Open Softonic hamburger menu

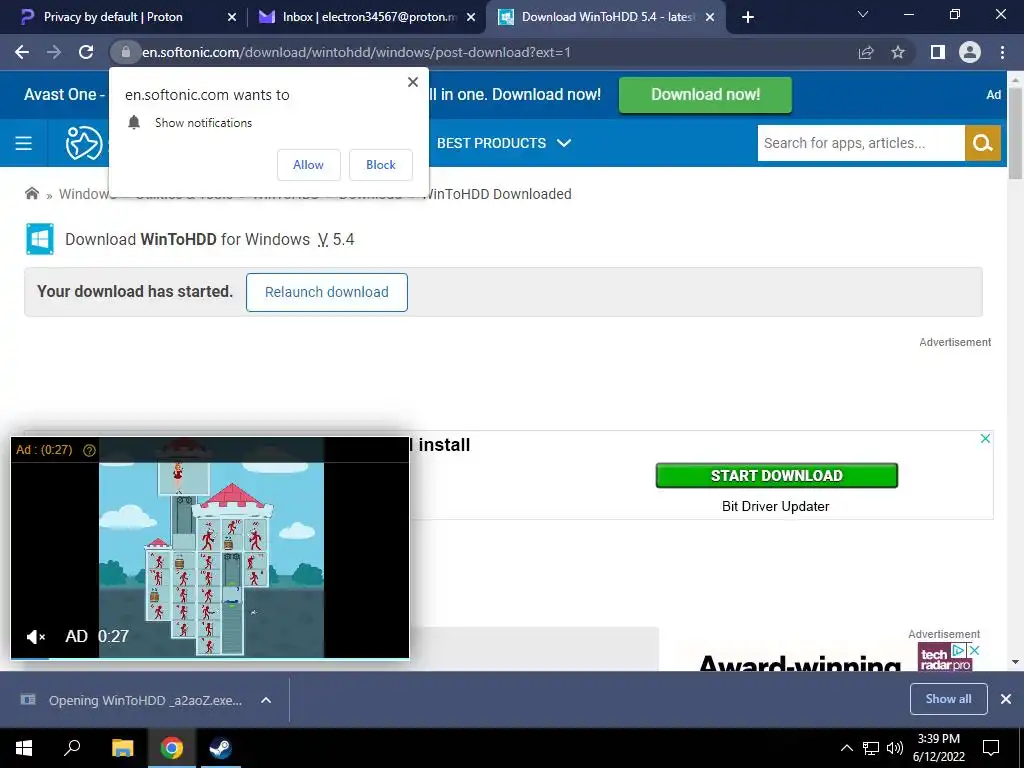(24, 143)
